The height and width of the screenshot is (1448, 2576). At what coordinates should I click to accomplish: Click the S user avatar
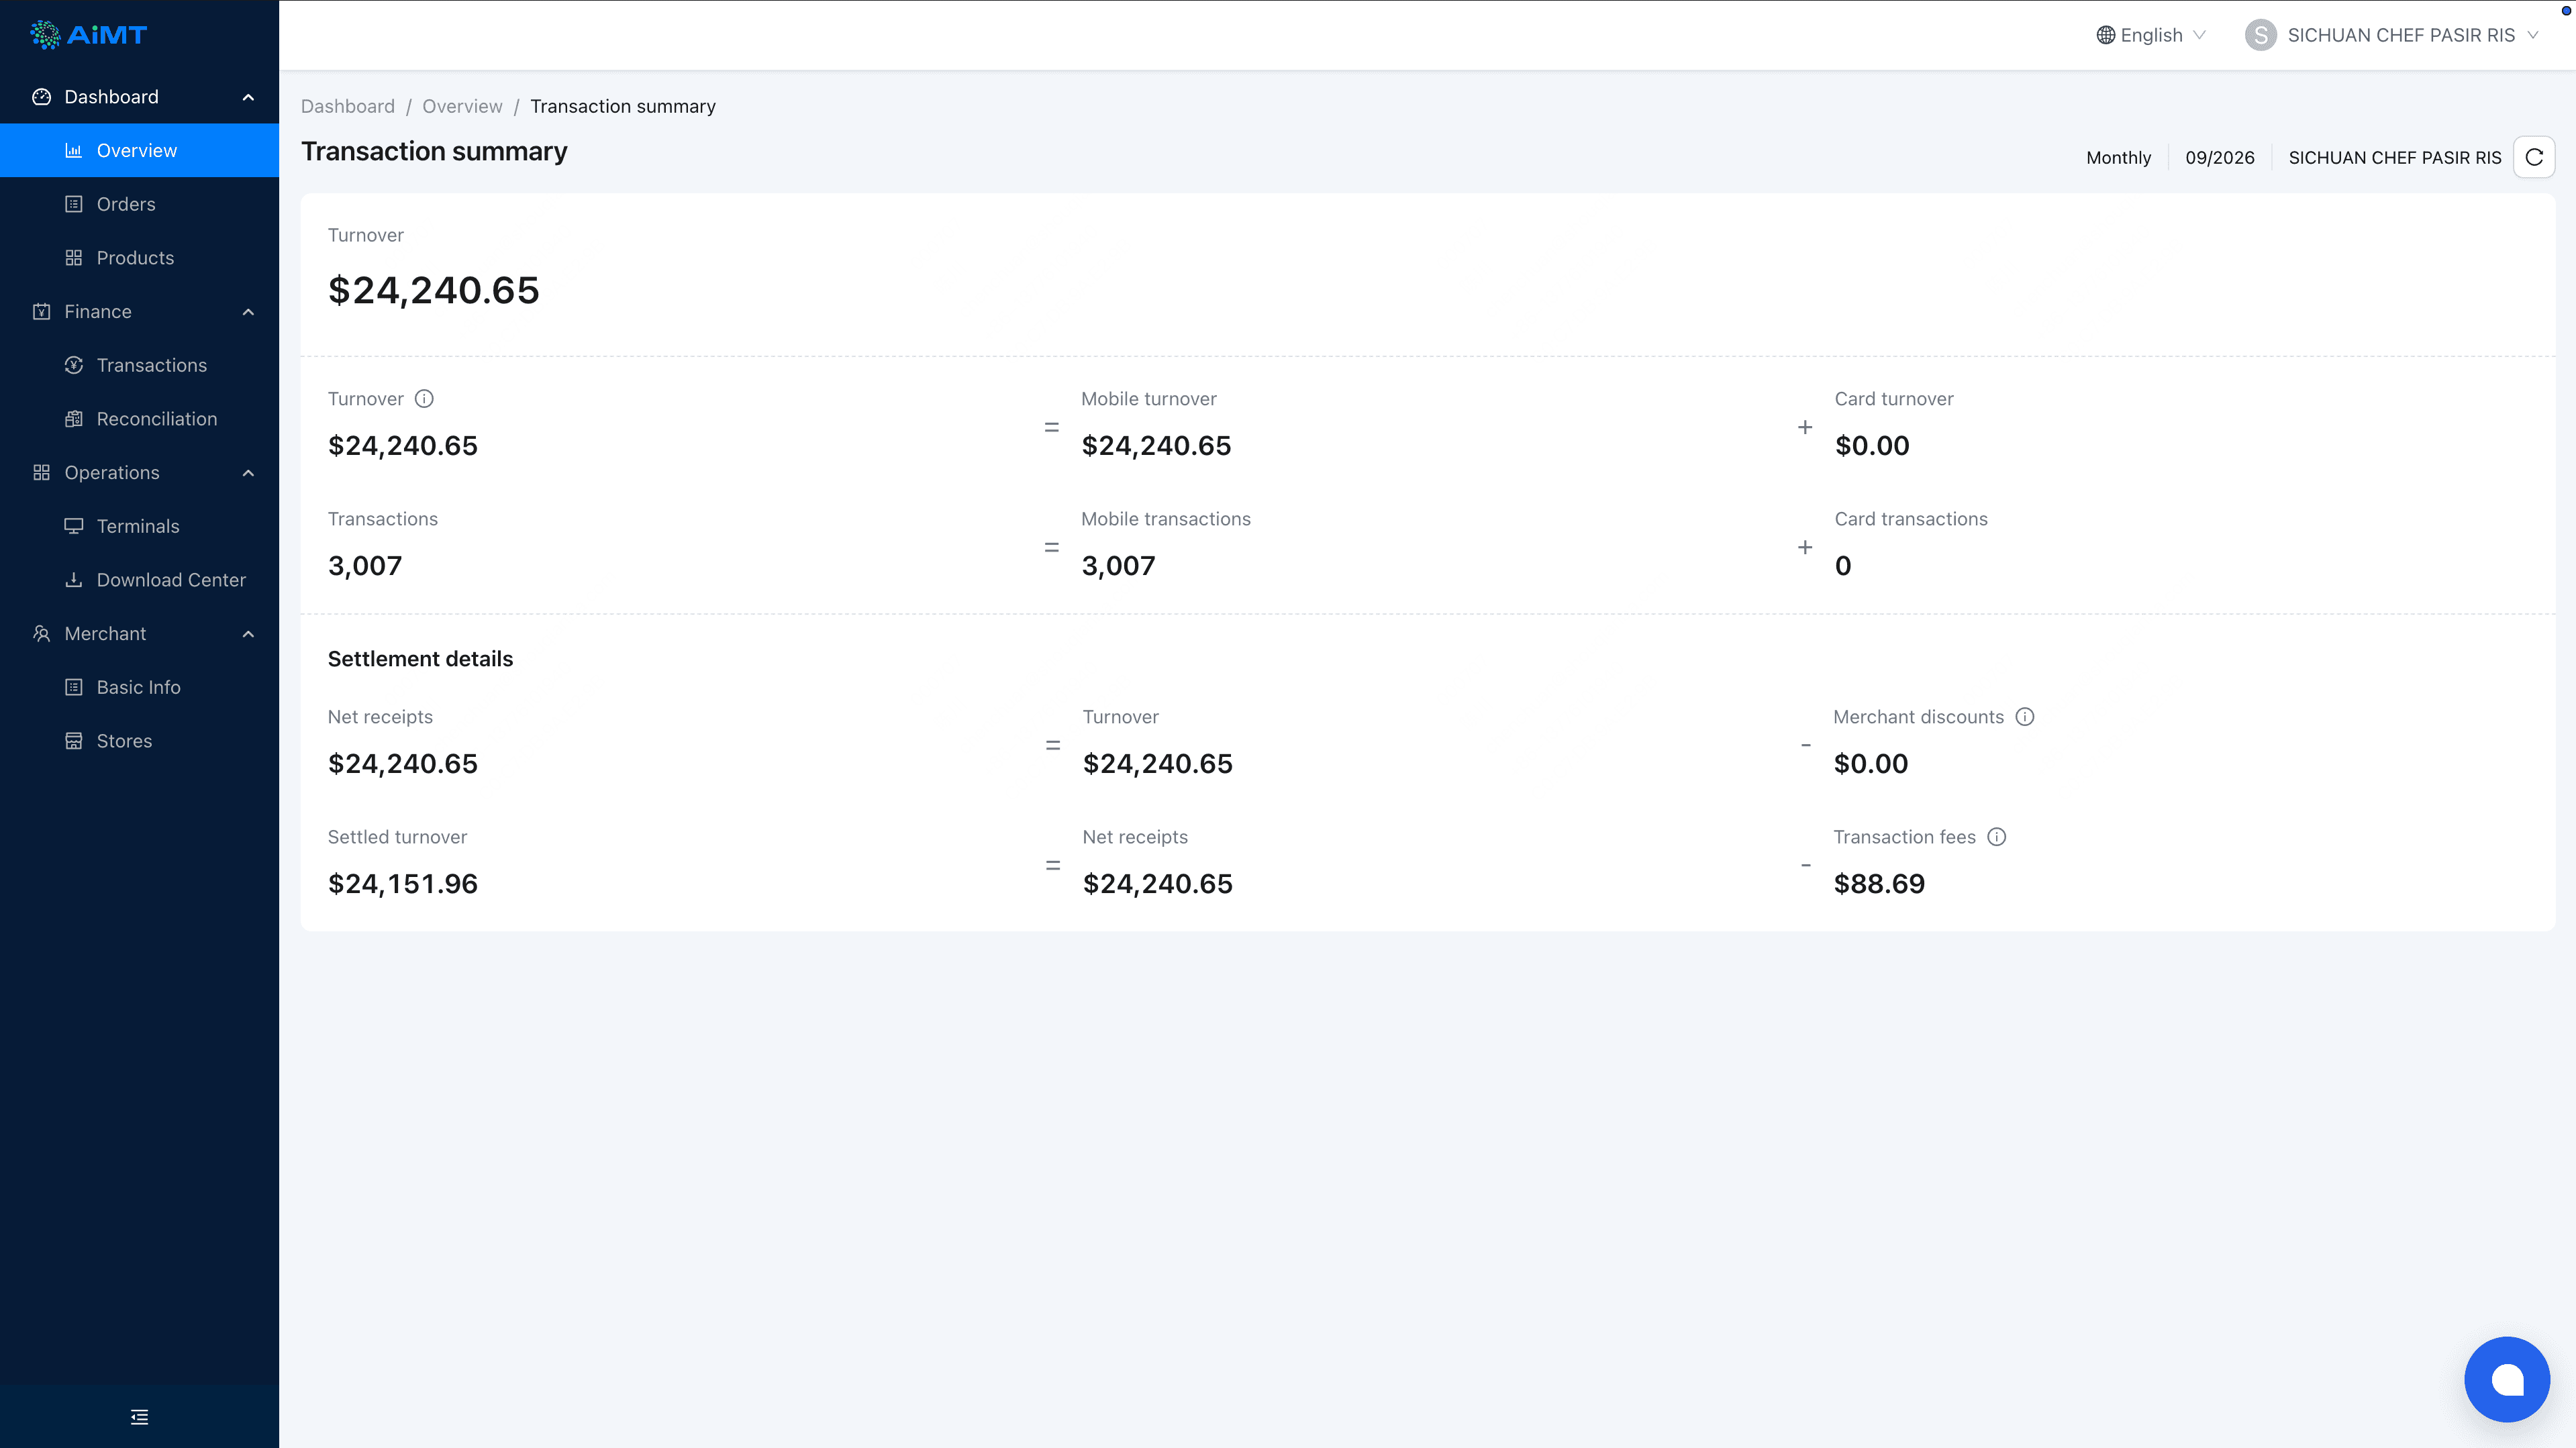coord(2260,35)
